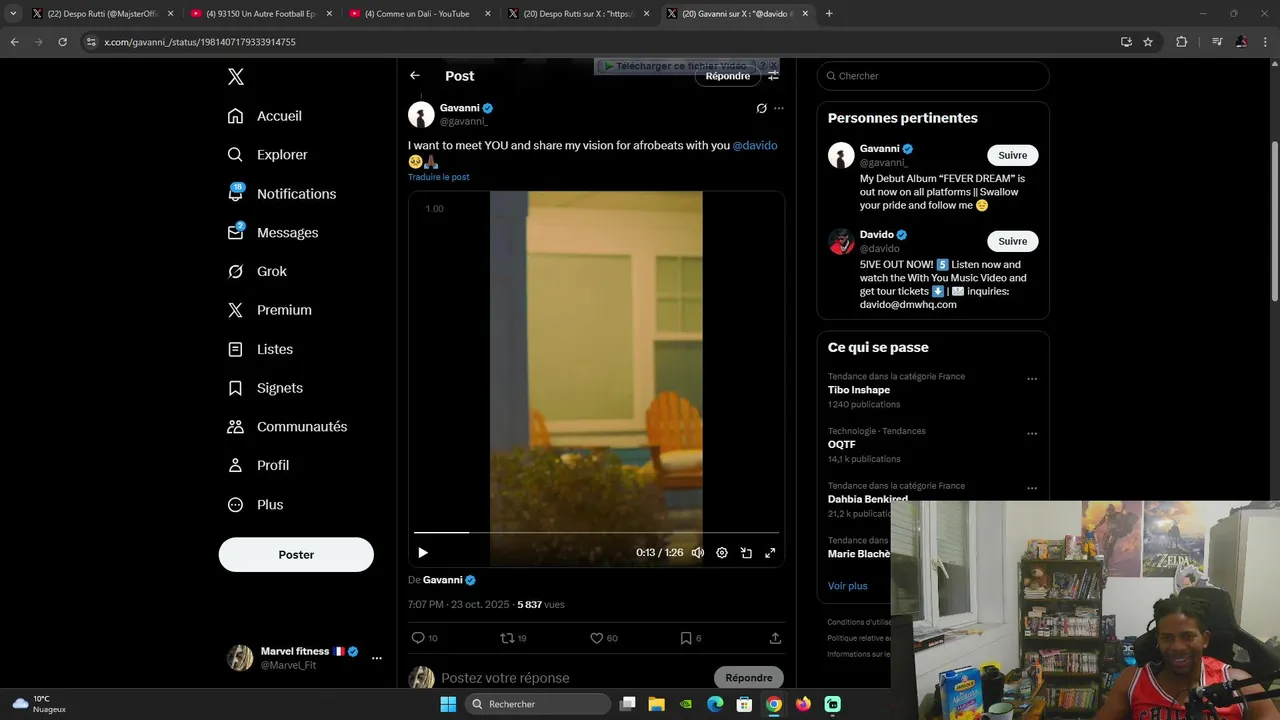
Task: Open a new browser tab
Action: pyautogui.click(x=829, y=14)
